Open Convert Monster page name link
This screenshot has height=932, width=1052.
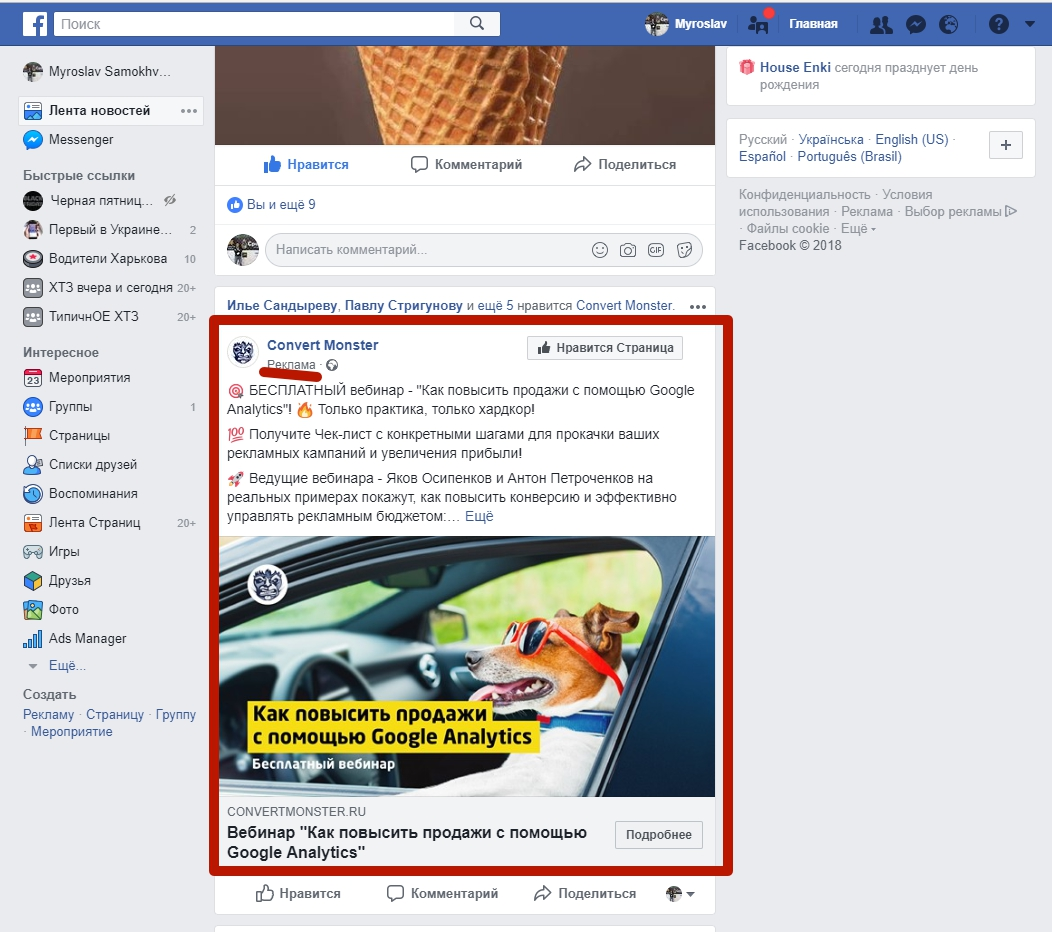click(x=323, y=345)
